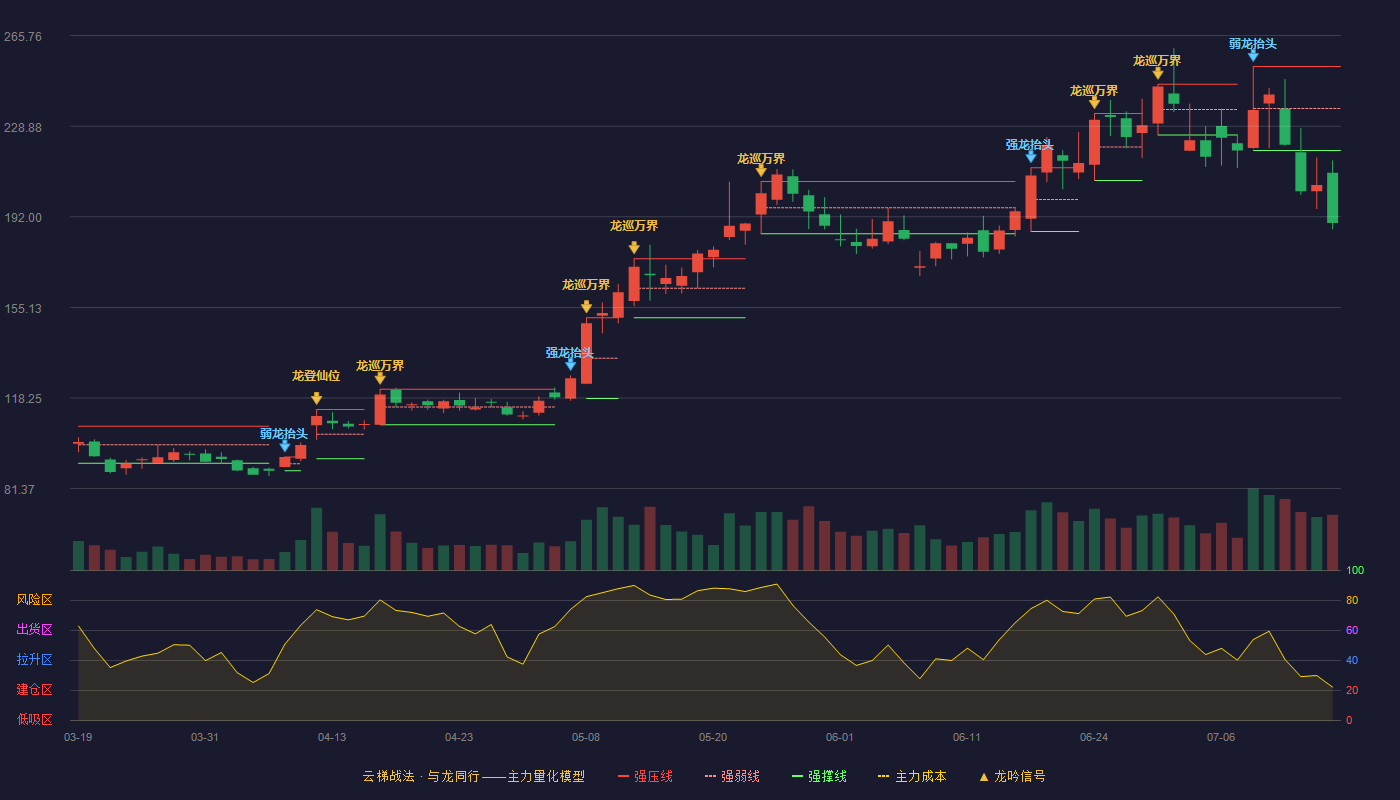Select the lowest 弱龙抬头 signal near 81.37
This screenshot has width=1400, height=800.
(284, 446)
